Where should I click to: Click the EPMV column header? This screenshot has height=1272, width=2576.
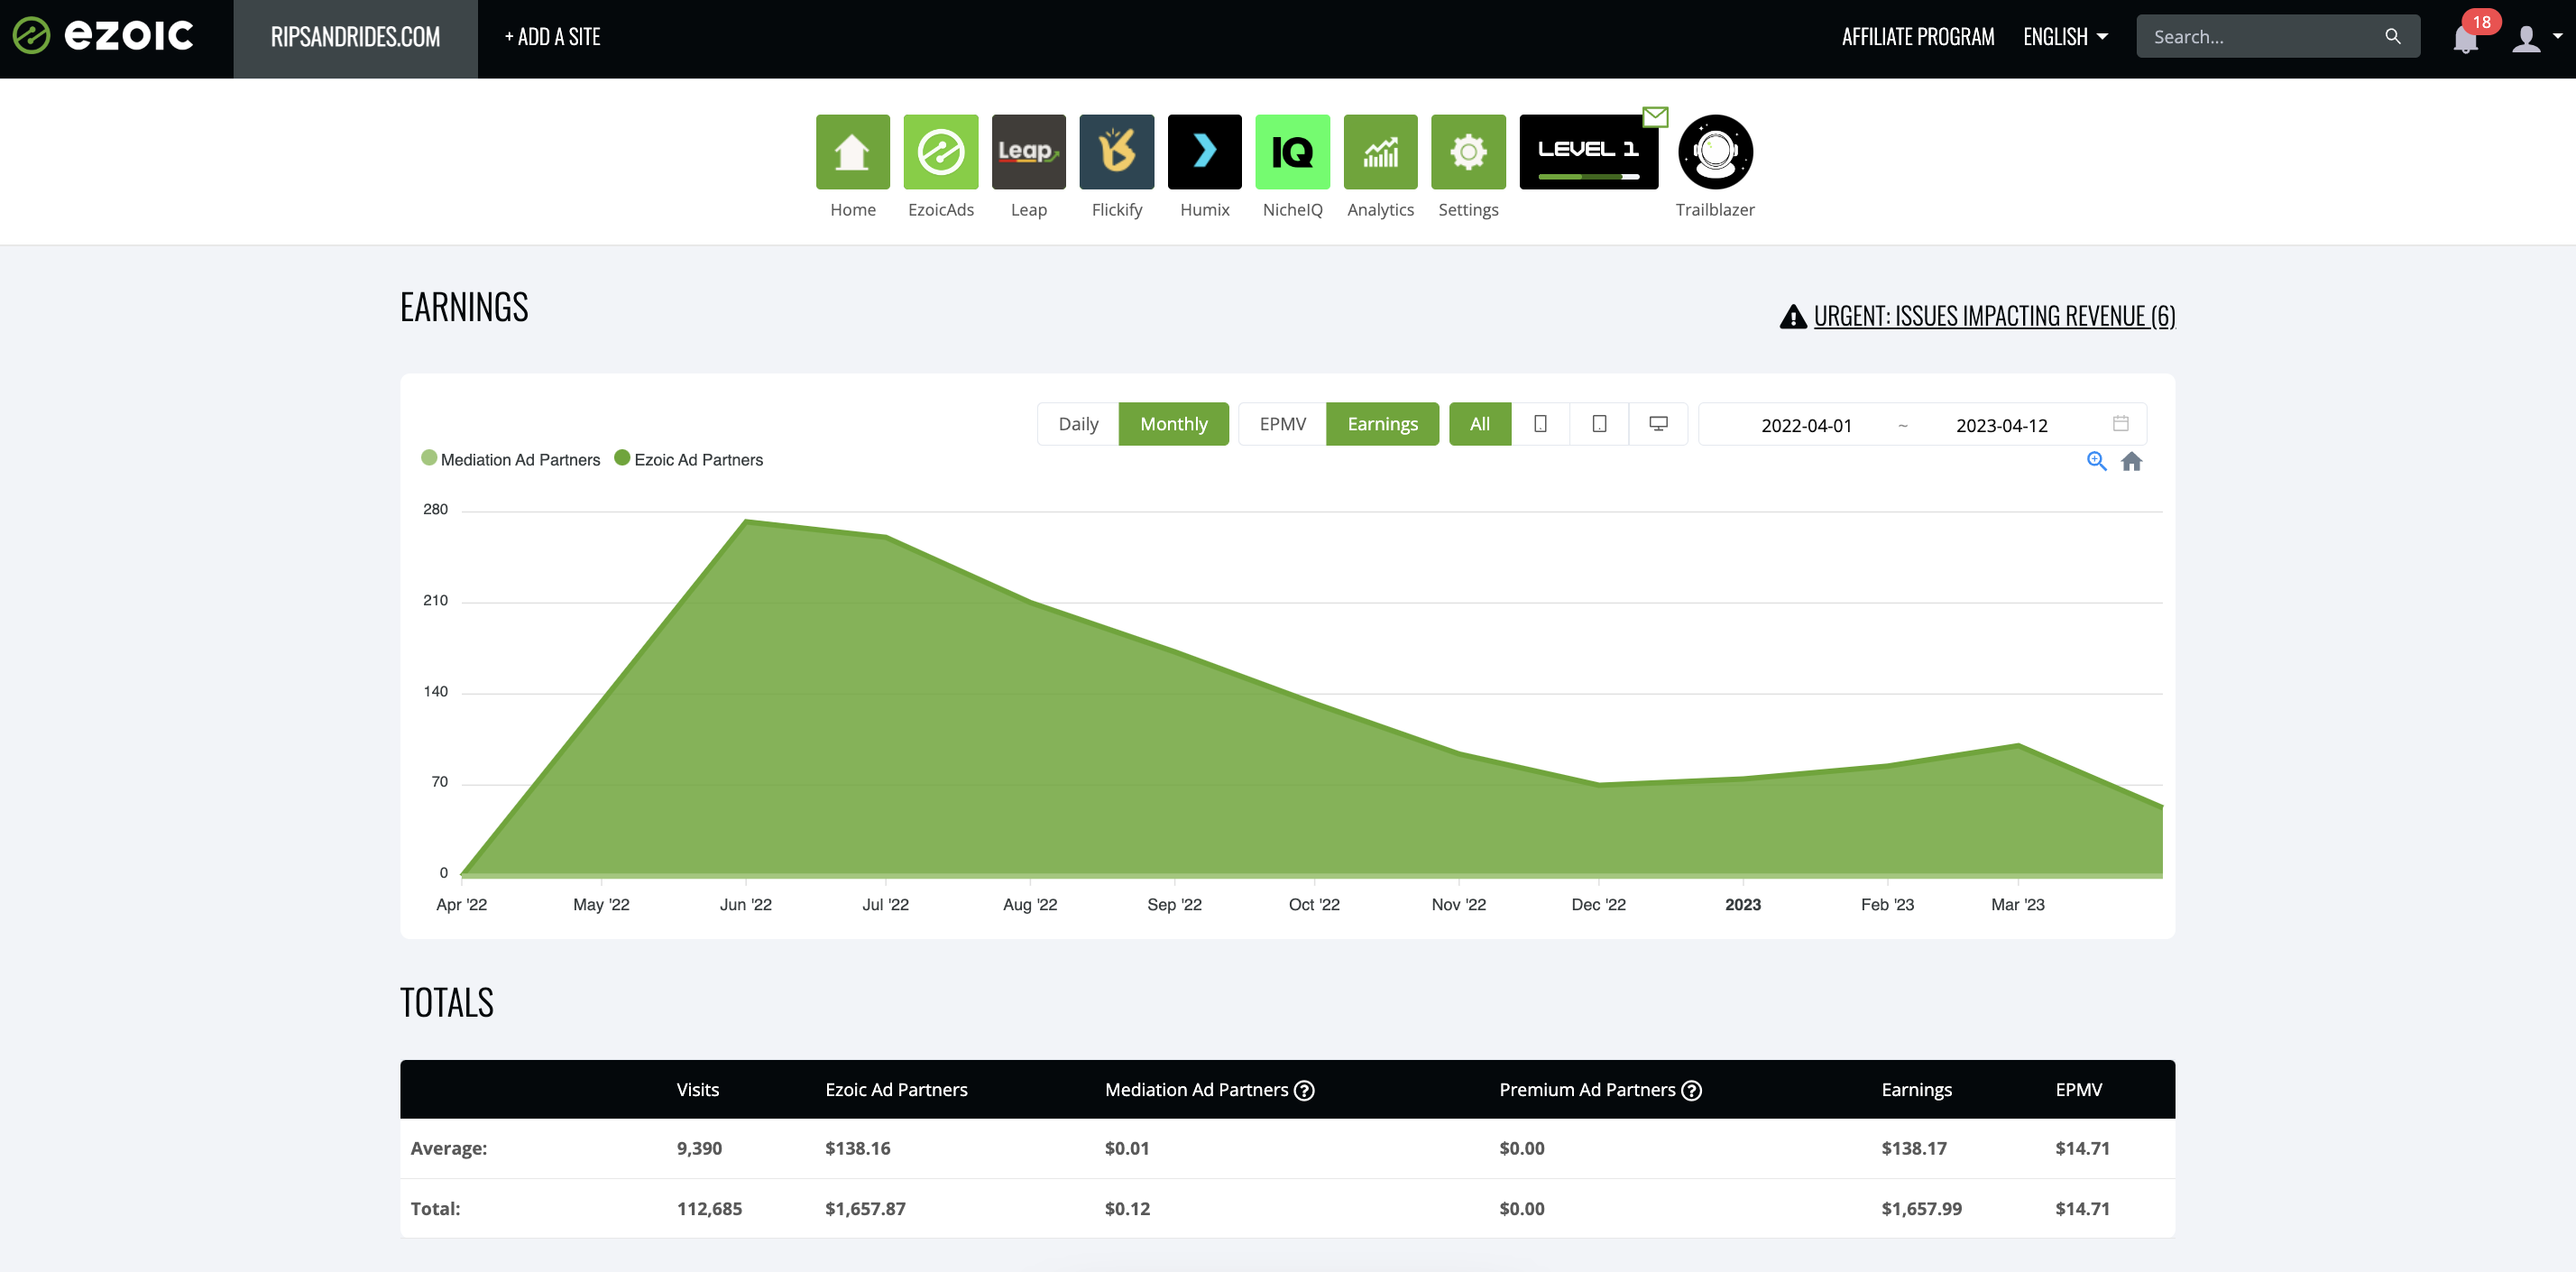pos(2078,1090)
